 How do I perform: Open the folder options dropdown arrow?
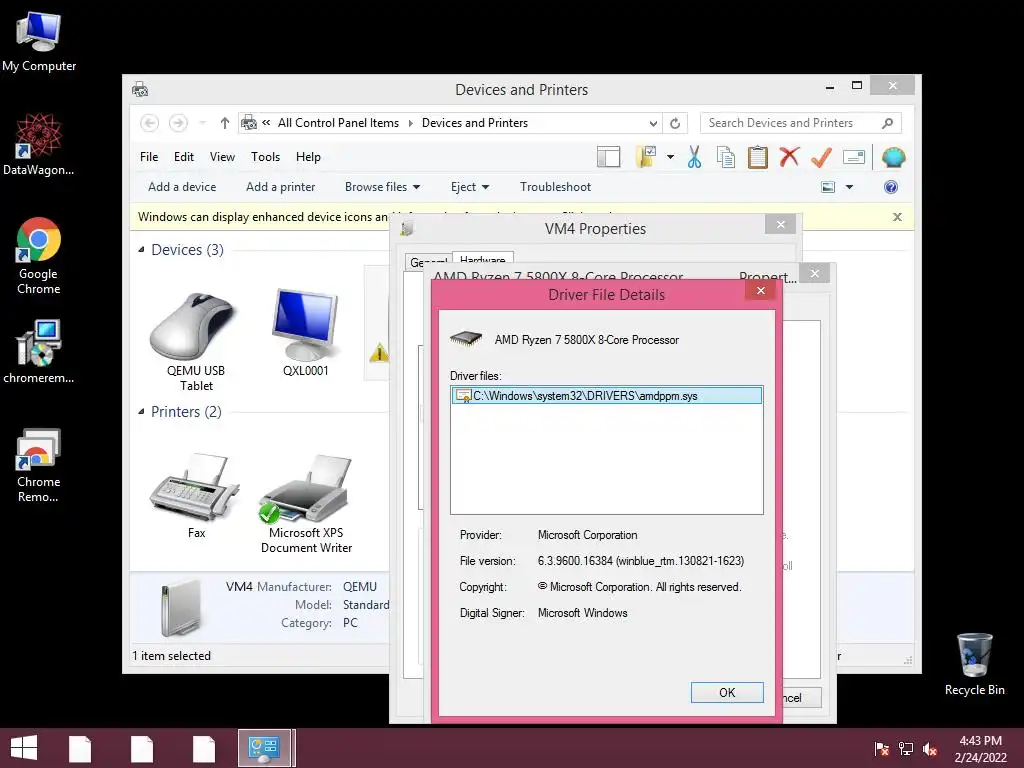(x=670, y=157)
